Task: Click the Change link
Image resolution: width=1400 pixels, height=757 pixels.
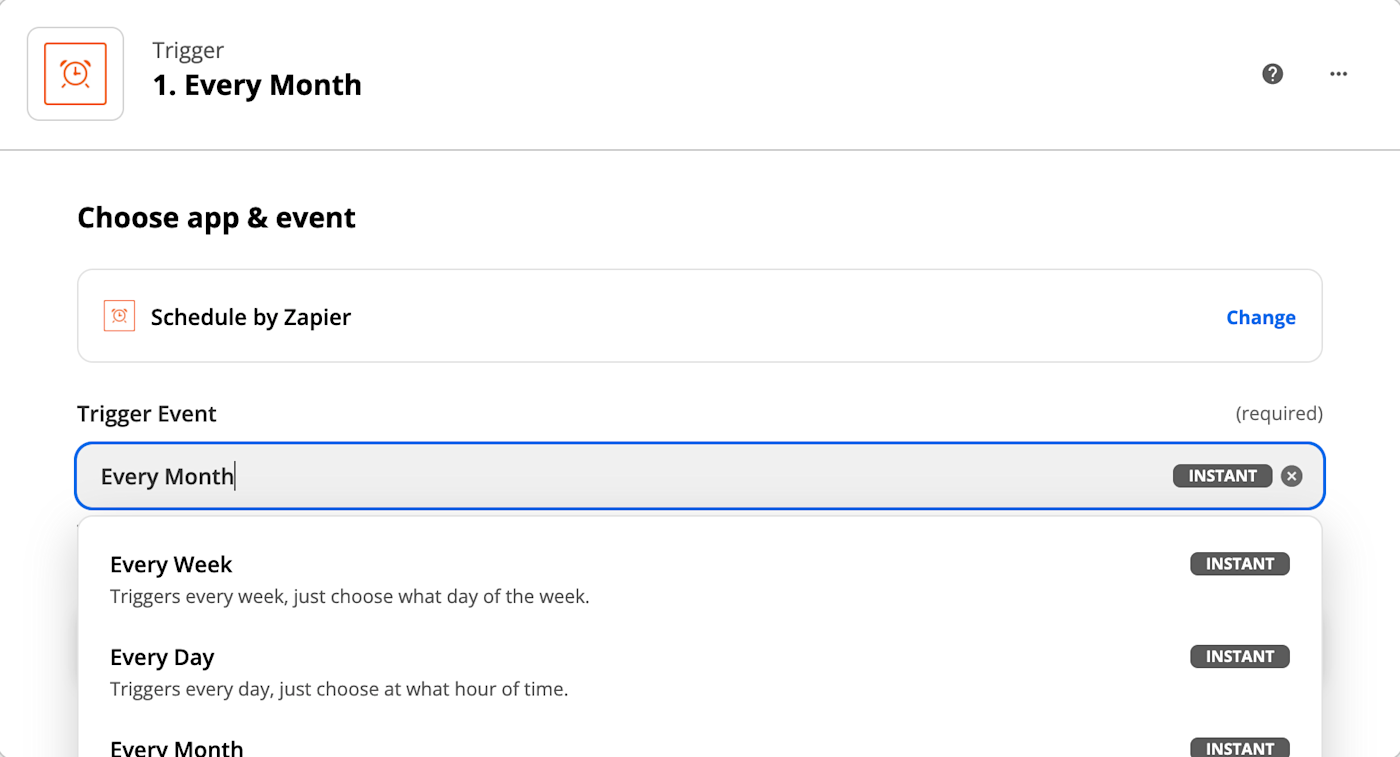Action: click(x=1260, y=317)
